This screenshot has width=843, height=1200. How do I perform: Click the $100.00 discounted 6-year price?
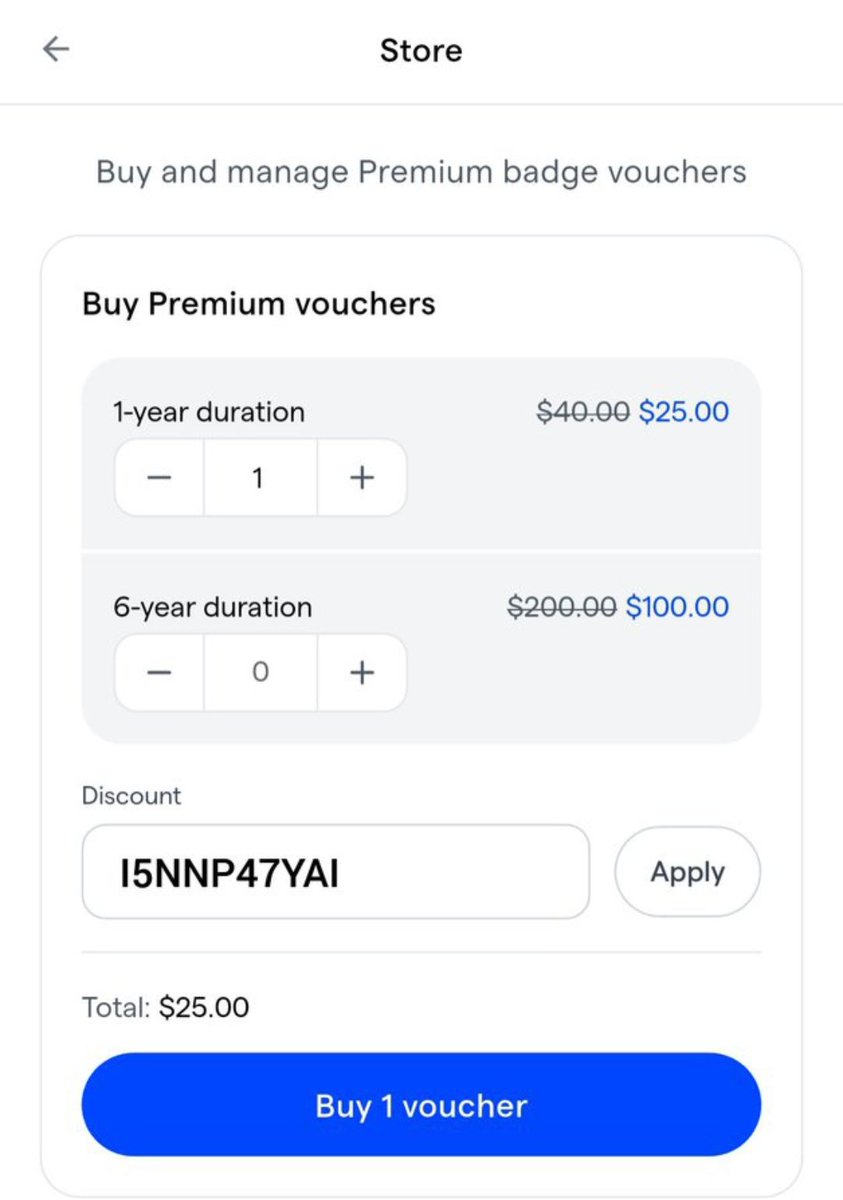pos(677,607)
